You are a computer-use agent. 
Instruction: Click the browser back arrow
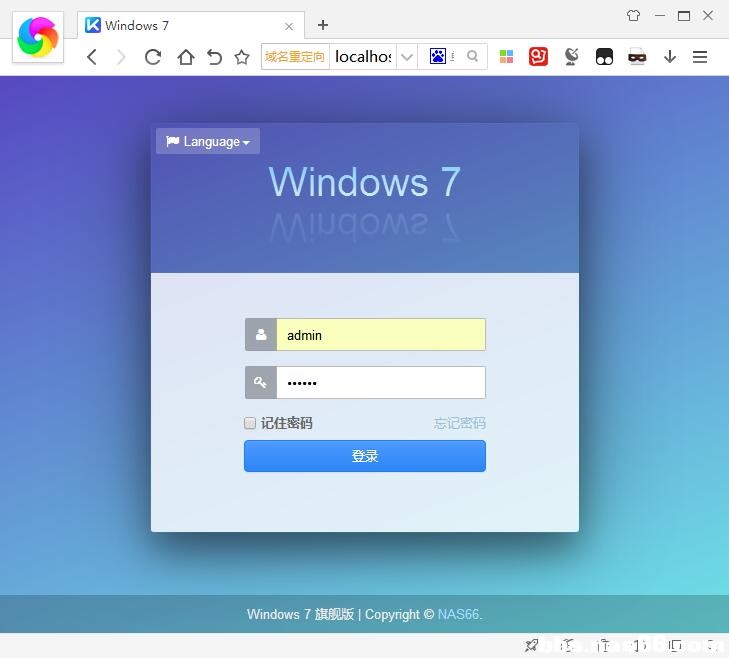click(92, 57)
